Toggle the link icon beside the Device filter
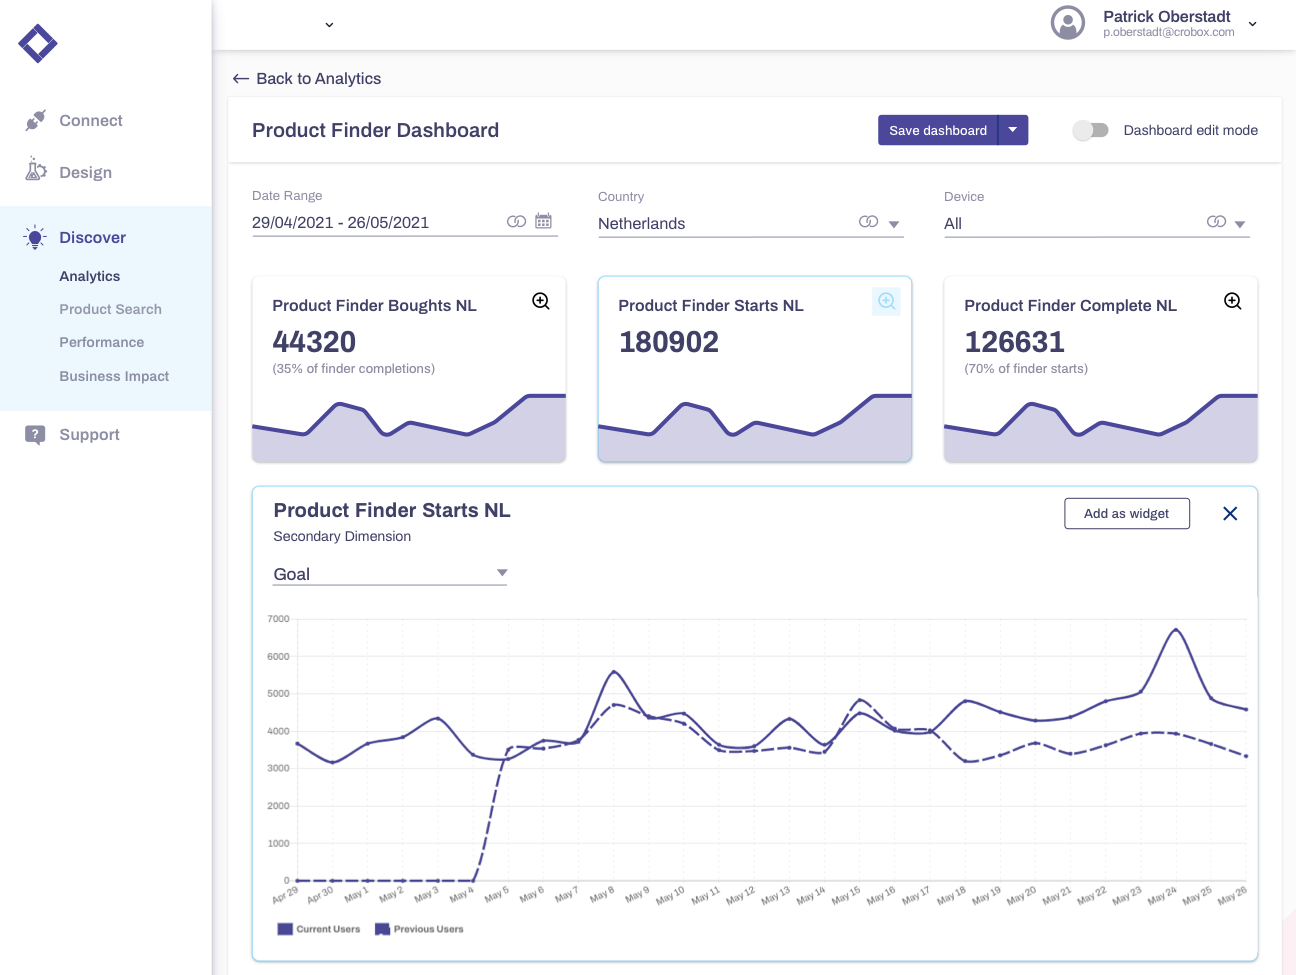The height and width of the screenshot is (975, 1296). (x=1216, y=221)
